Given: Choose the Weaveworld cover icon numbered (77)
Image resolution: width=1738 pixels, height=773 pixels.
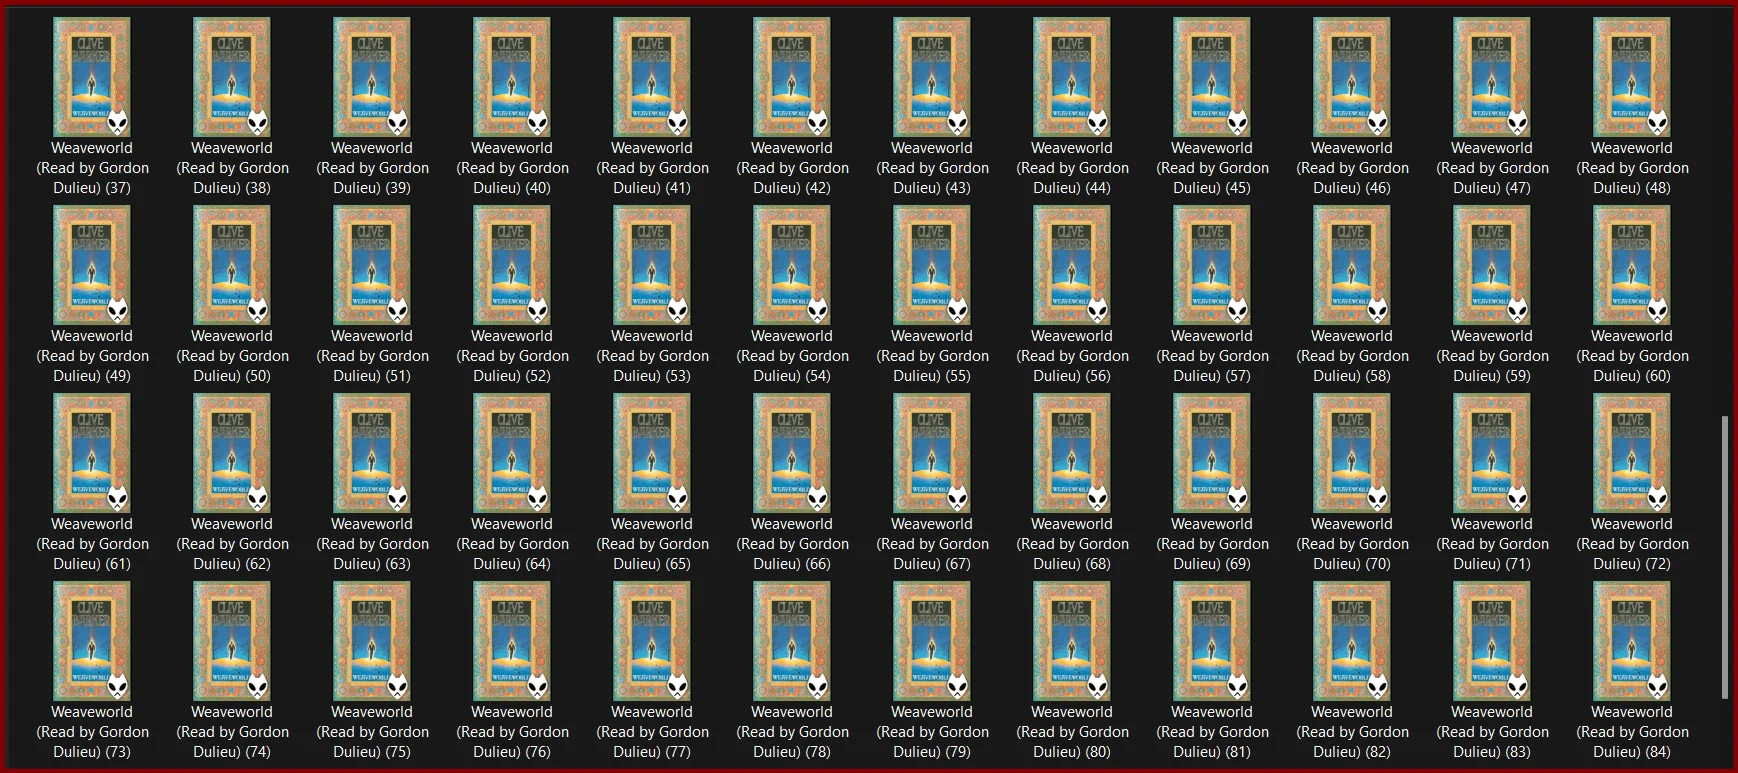Looking at the screenshot, I should pos(652,641).
